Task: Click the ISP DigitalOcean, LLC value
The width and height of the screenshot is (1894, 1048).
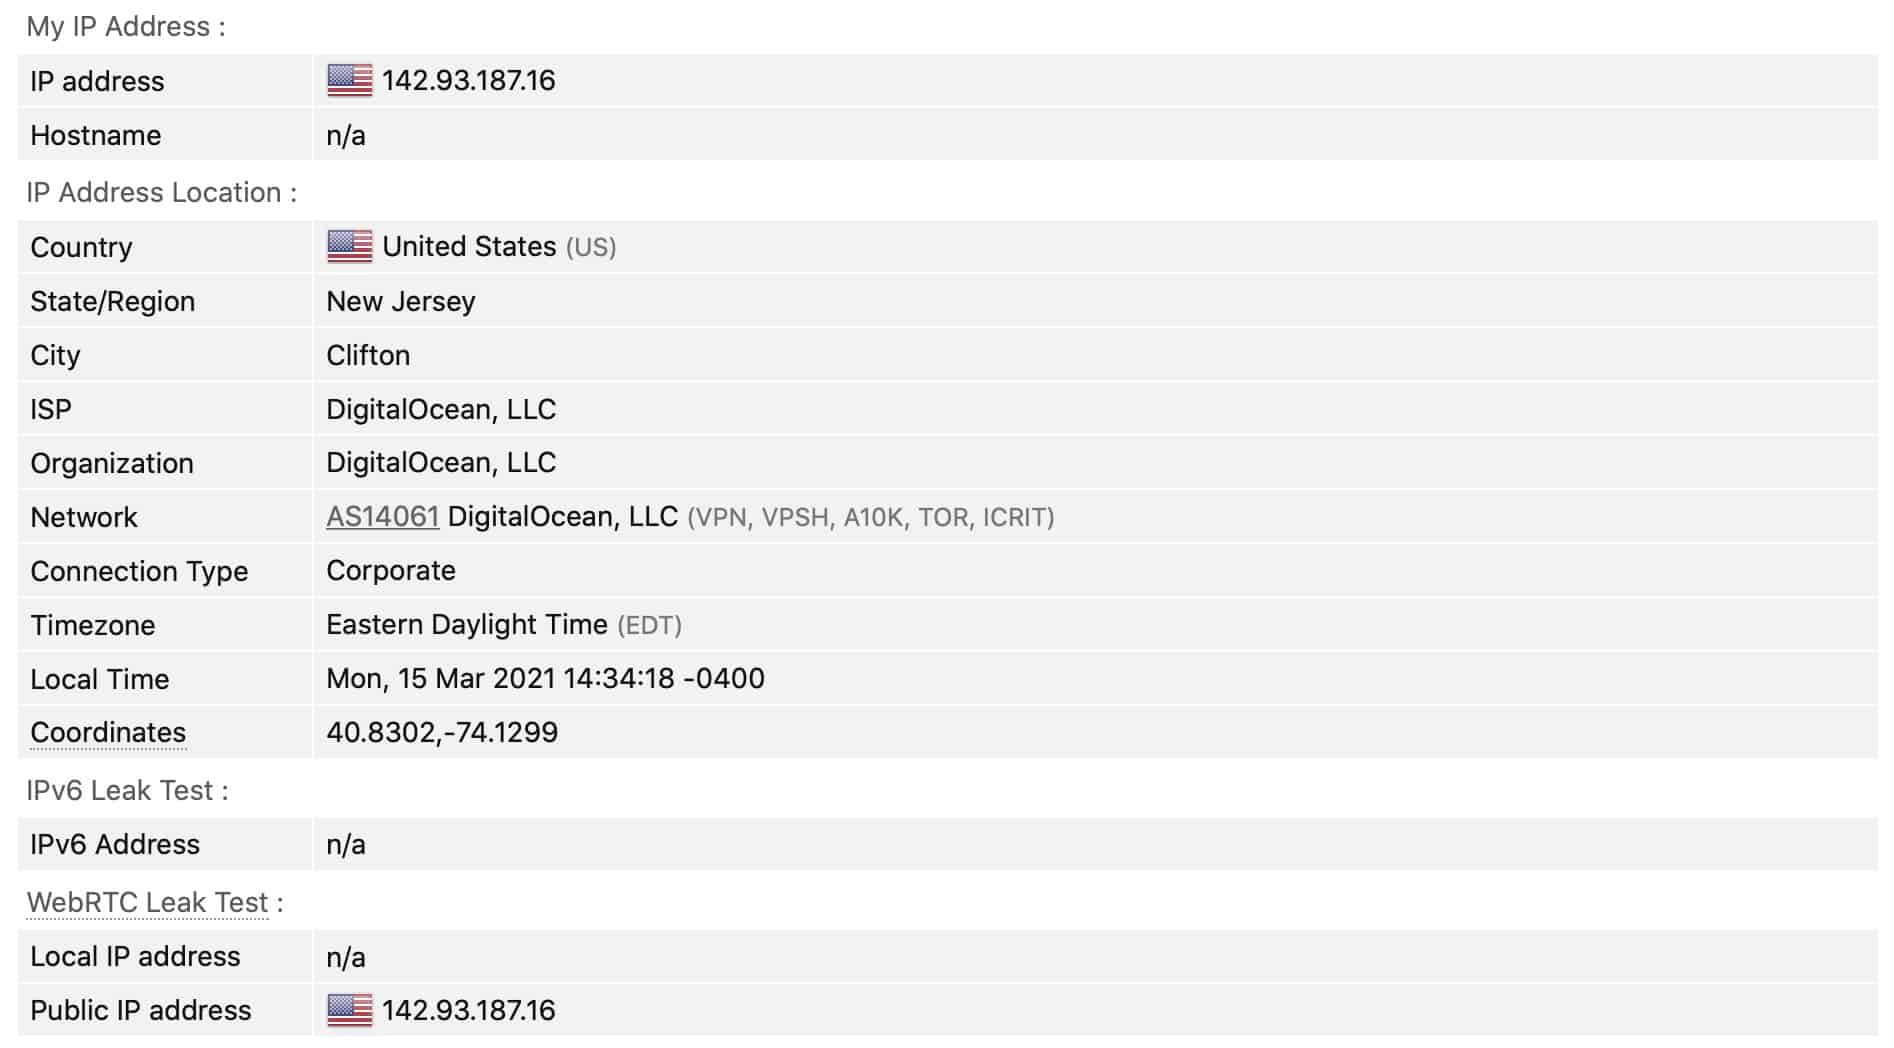Action: click(x=441, y=409)
